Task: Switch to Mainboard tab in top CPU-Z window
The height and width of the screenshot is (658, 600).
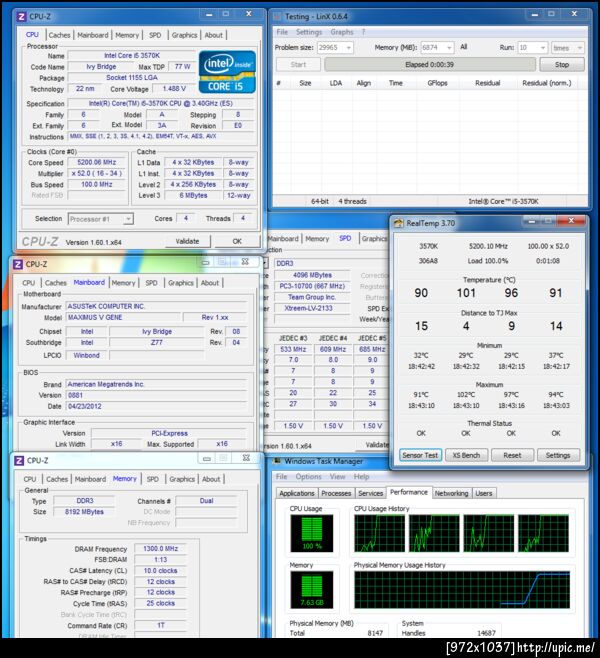Action: tap(93, 35)
